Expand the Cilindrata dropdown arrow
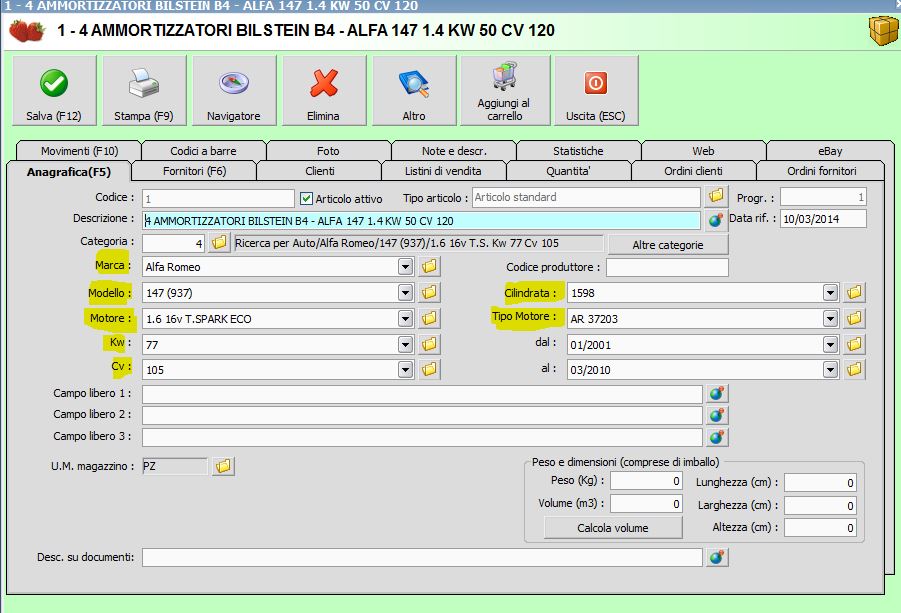The width and height of the screenshot is (901, 613). pos(830,292)
